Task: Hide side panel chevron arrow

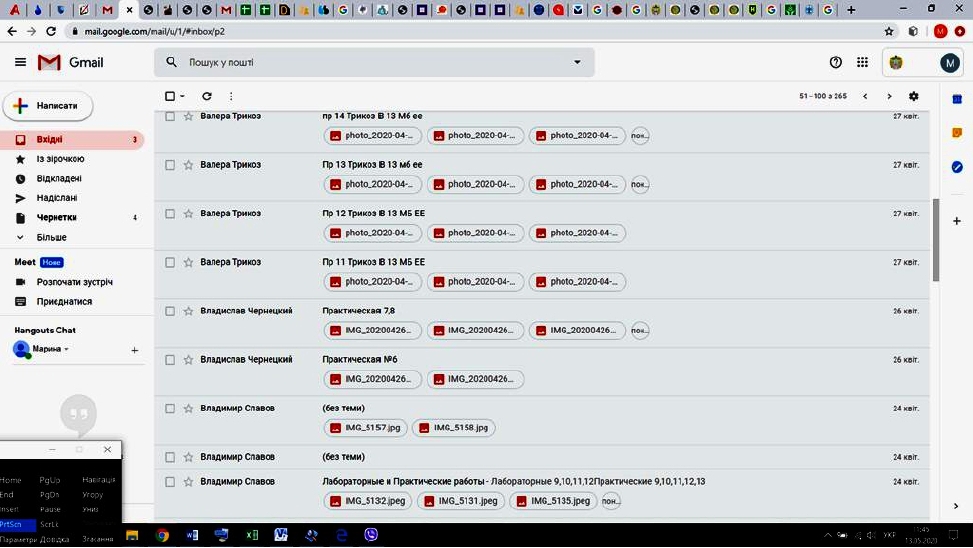Action: [x=956, y=506]
